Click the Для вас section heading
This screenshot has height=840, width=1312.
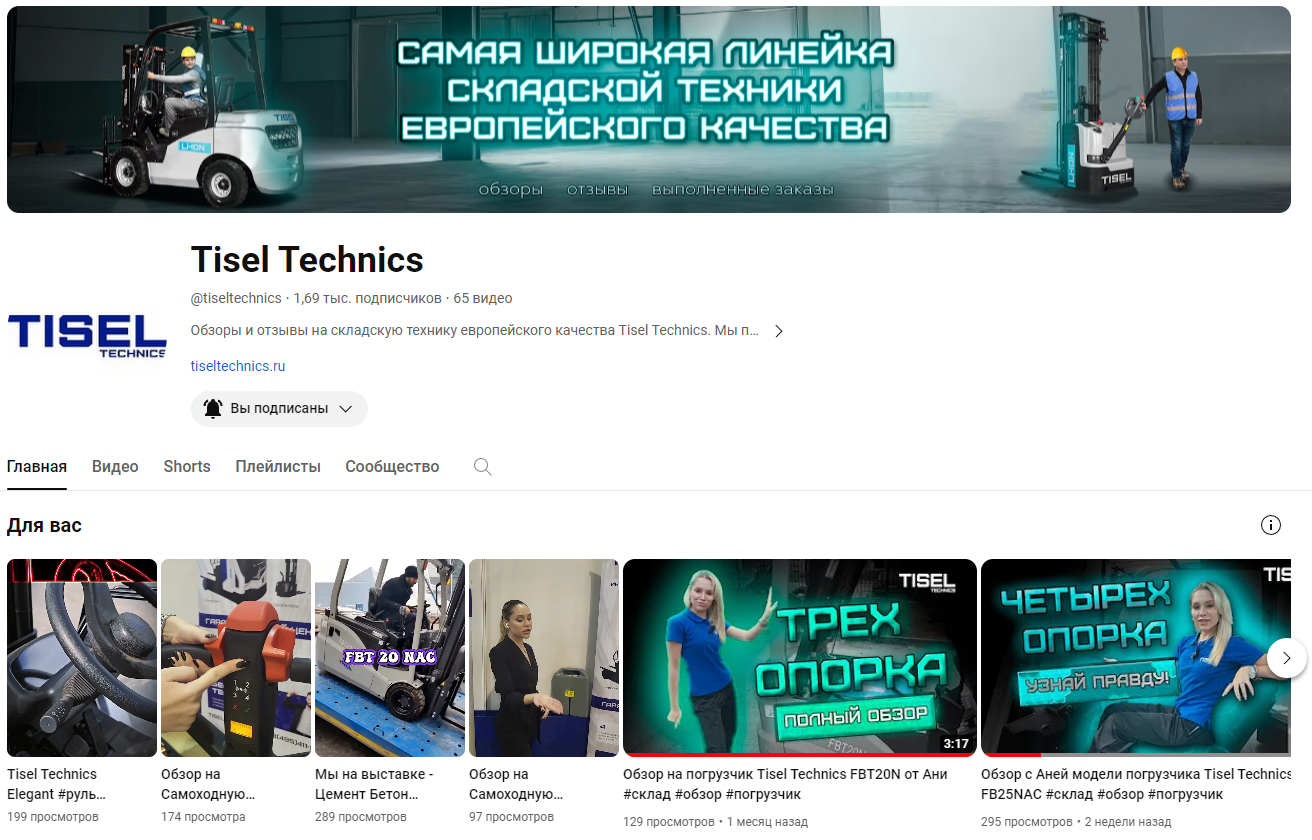pos(44,525)
